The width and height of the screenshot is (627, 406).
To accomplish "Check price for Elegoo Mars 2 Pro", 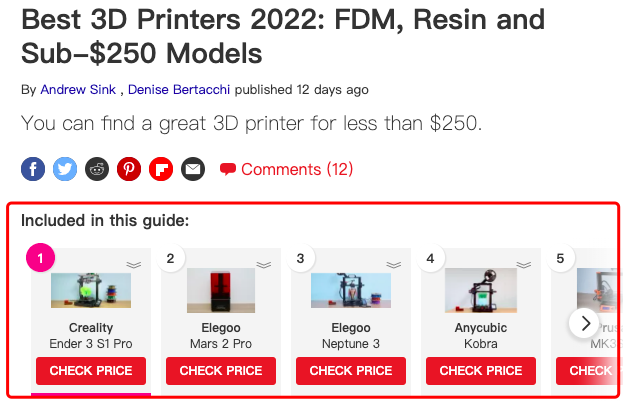I will point(221,371).
